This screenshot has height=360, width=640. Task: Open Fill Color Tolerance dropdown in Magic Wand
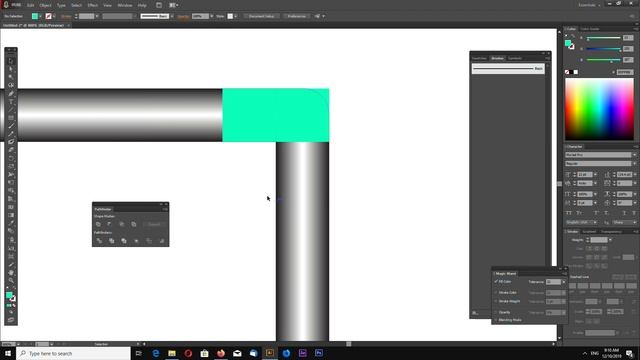coord(564,282)
